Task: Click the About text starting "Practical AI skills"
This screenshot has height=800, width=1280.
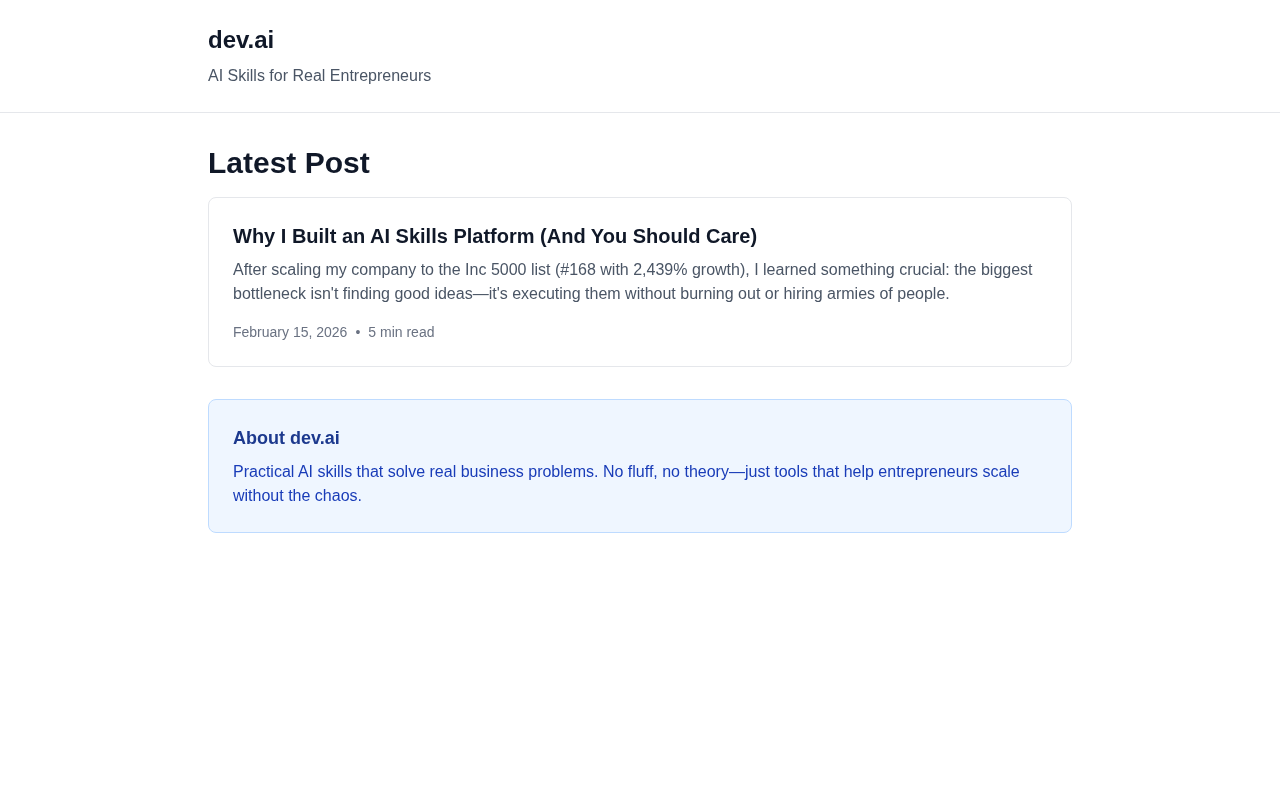Action: tap(626, 483)
